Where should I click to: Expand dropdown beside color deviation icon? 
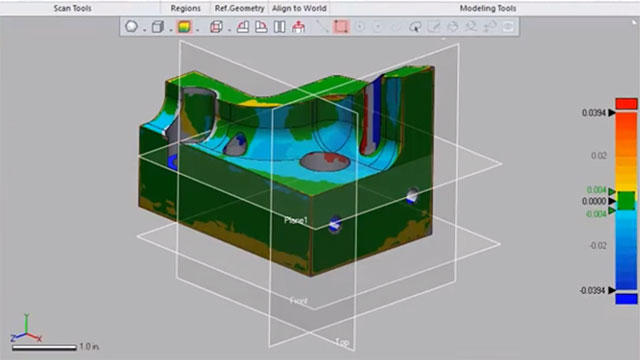pyautogui.click(x=198, y=30)
